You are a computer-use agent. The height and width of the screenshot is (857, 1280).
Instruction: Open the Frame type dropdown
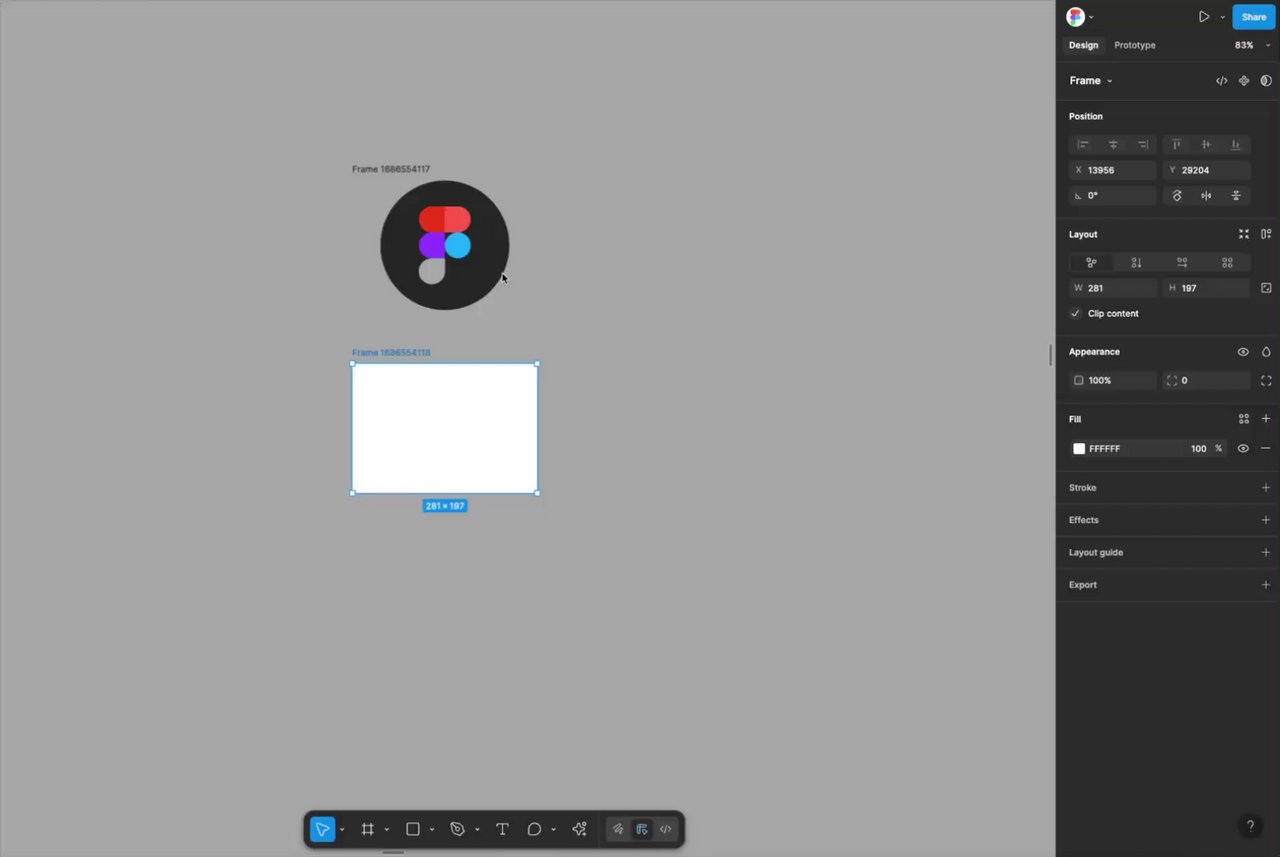point(1091,81)
